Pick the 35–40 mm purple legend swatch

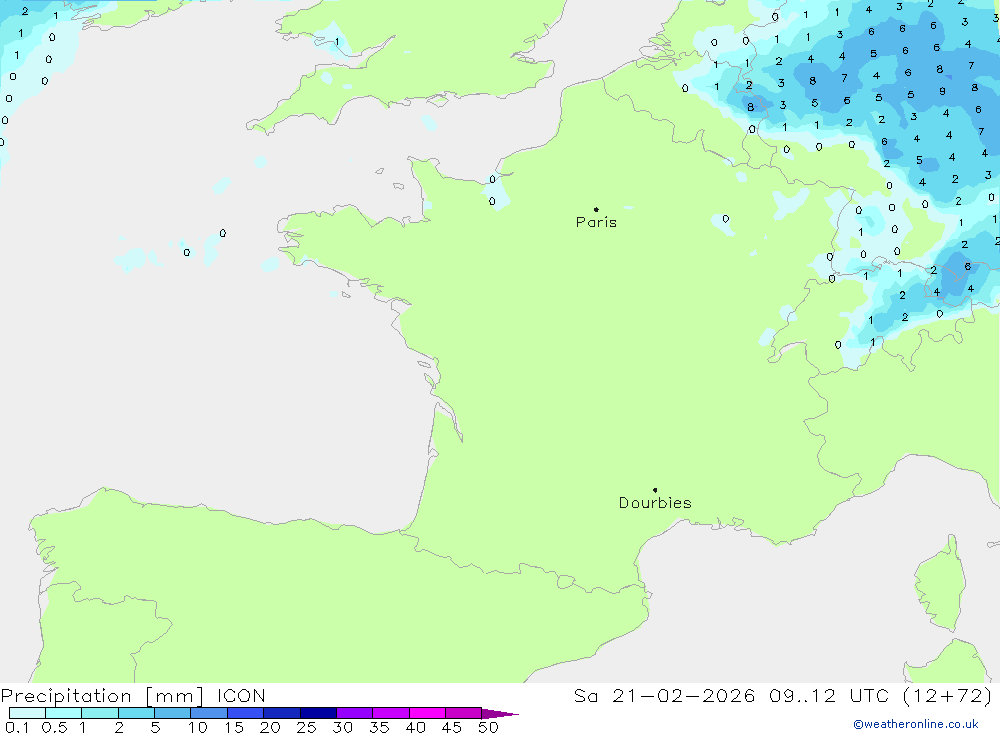[x=391, y=713]
